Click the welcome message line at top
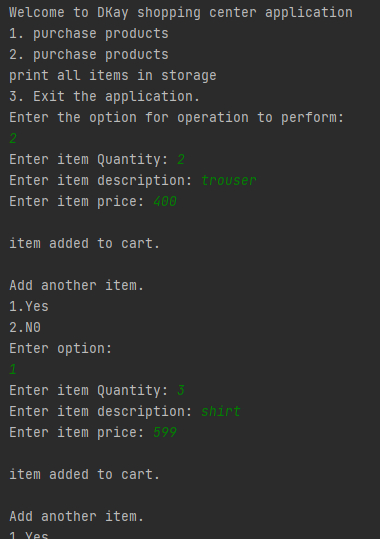The height and width of the screenshot is (539, 380). click(181, 13)
